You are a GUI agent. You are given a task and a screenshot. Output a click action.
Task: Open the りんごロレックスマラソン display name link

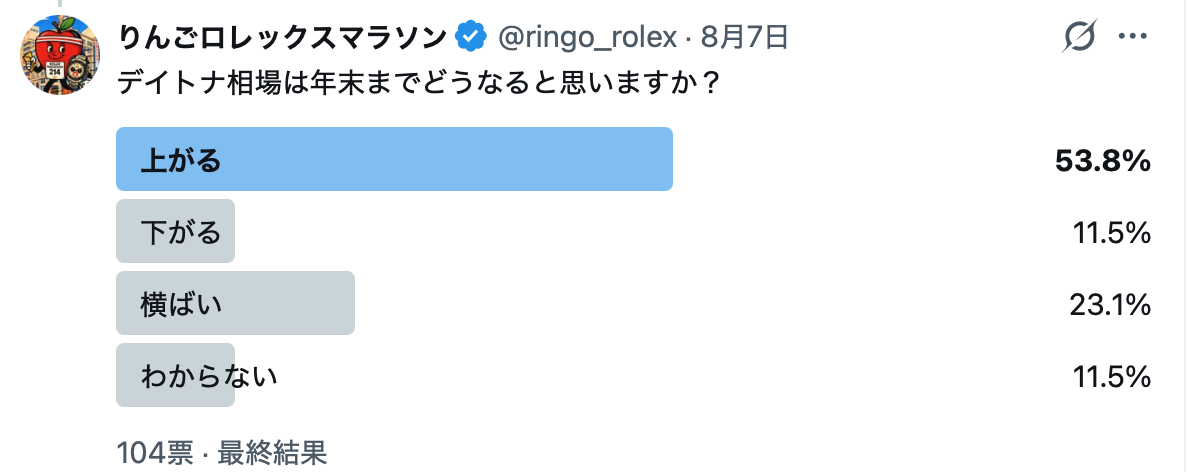tap(282, 36)
